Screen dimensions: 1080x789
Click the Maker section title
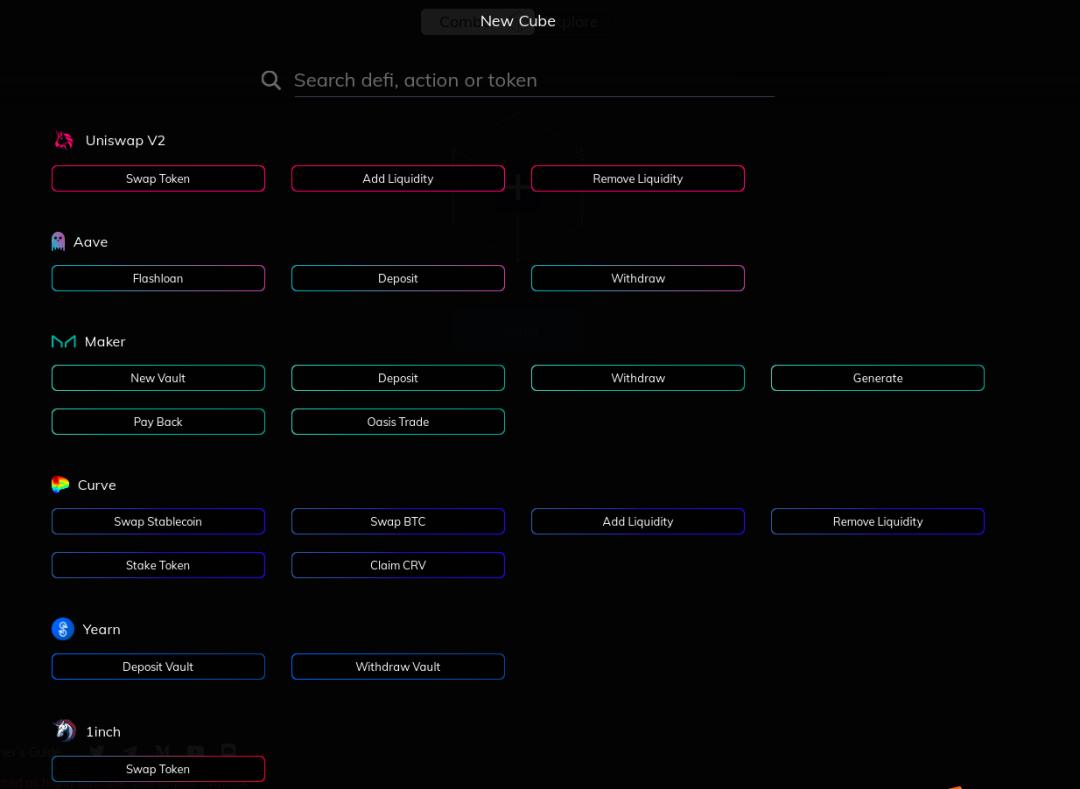point(105,341)
